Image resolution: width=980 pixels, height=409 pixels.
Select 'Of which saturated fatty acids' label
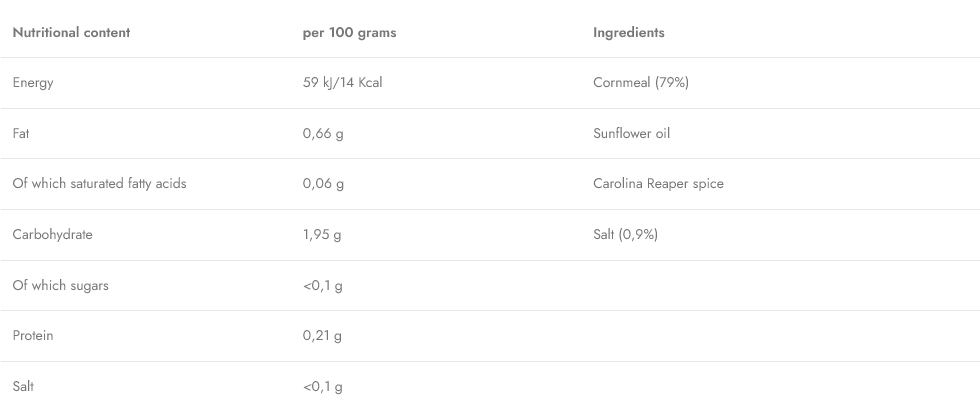point(99,184)
